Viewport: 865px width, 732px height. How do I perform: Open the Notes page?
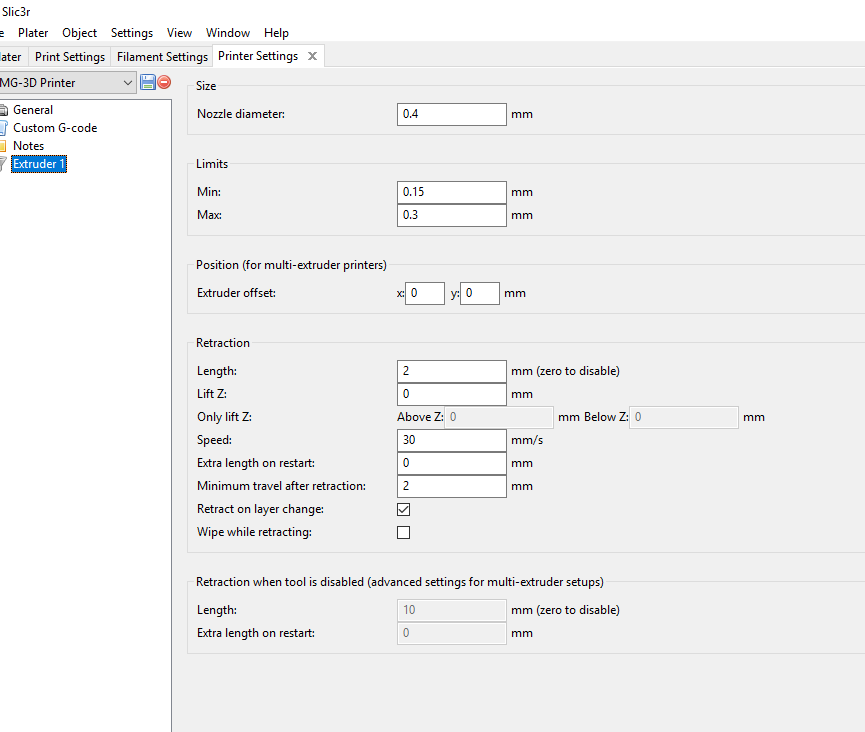pyautogui.click(x=28, y=146)
